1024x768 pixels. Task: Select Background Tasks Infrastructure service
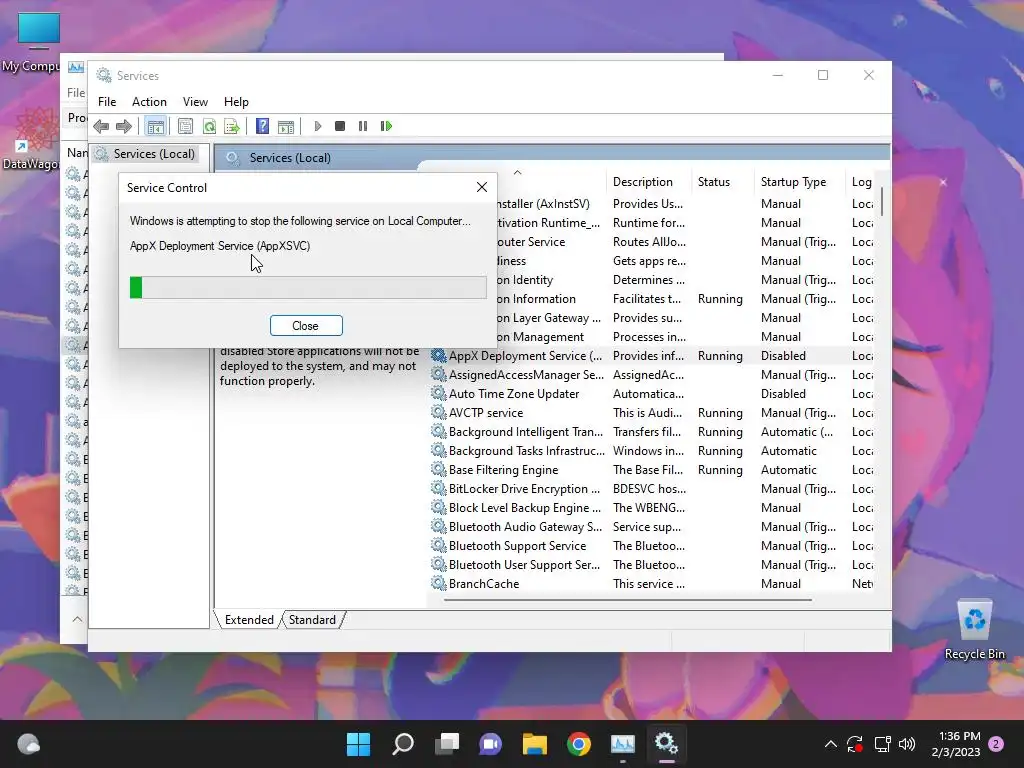652,451
